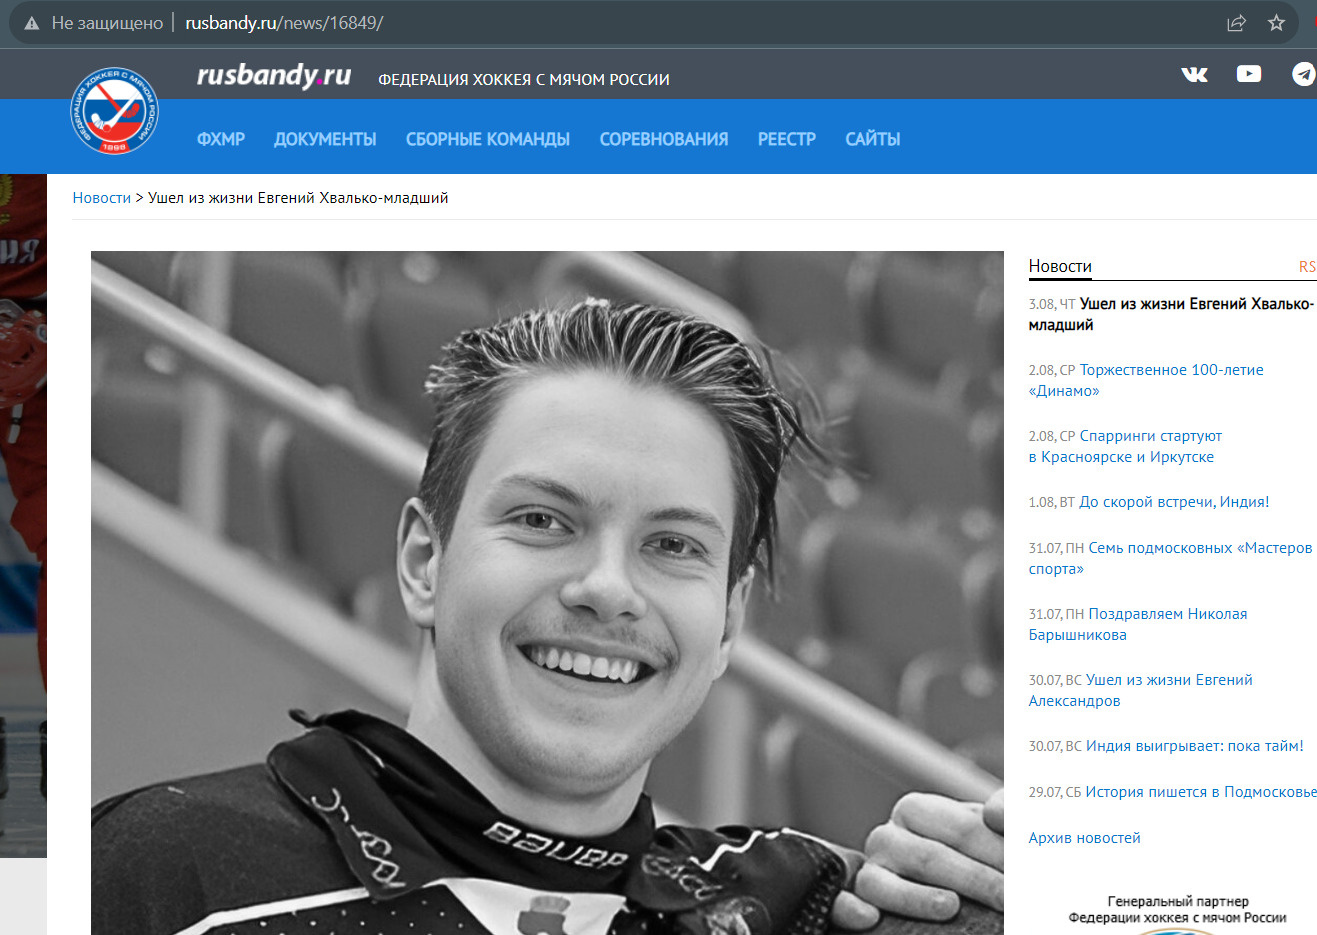Open the YouTube channel icon

[x=1248, y=74]
